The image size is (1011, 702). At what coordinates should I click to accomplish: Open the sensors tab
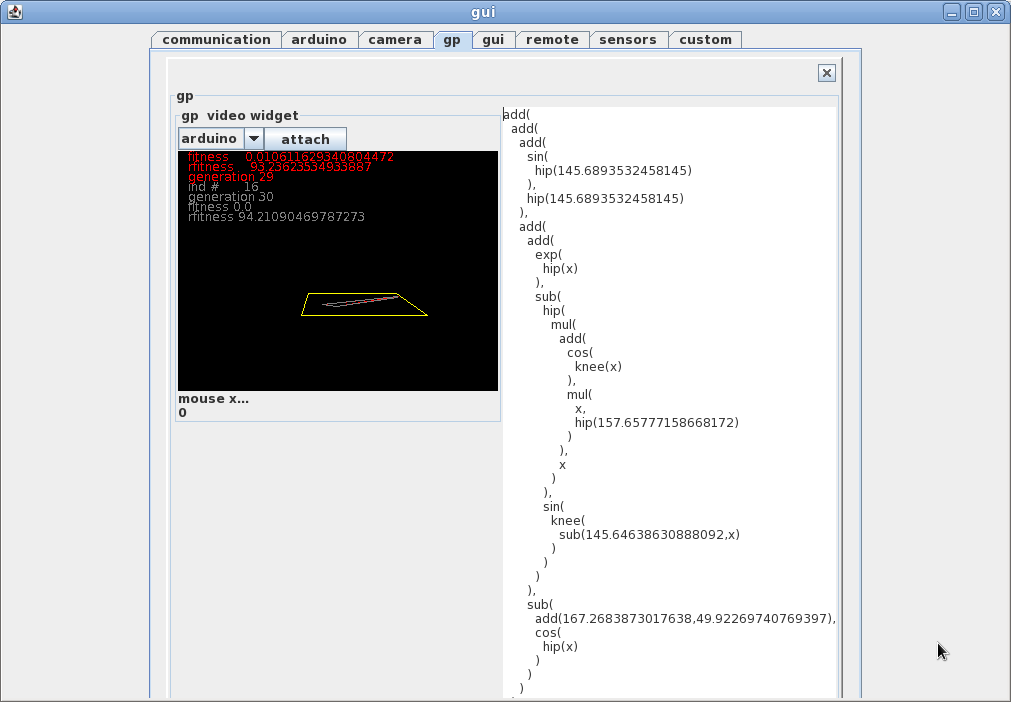[x=628, y=40]
